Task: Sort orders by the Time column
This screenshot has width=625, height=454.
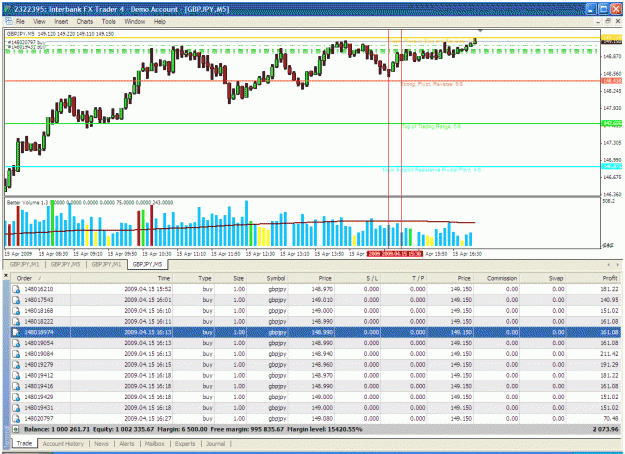Action: pyautogui.click(x=122, y=278)
